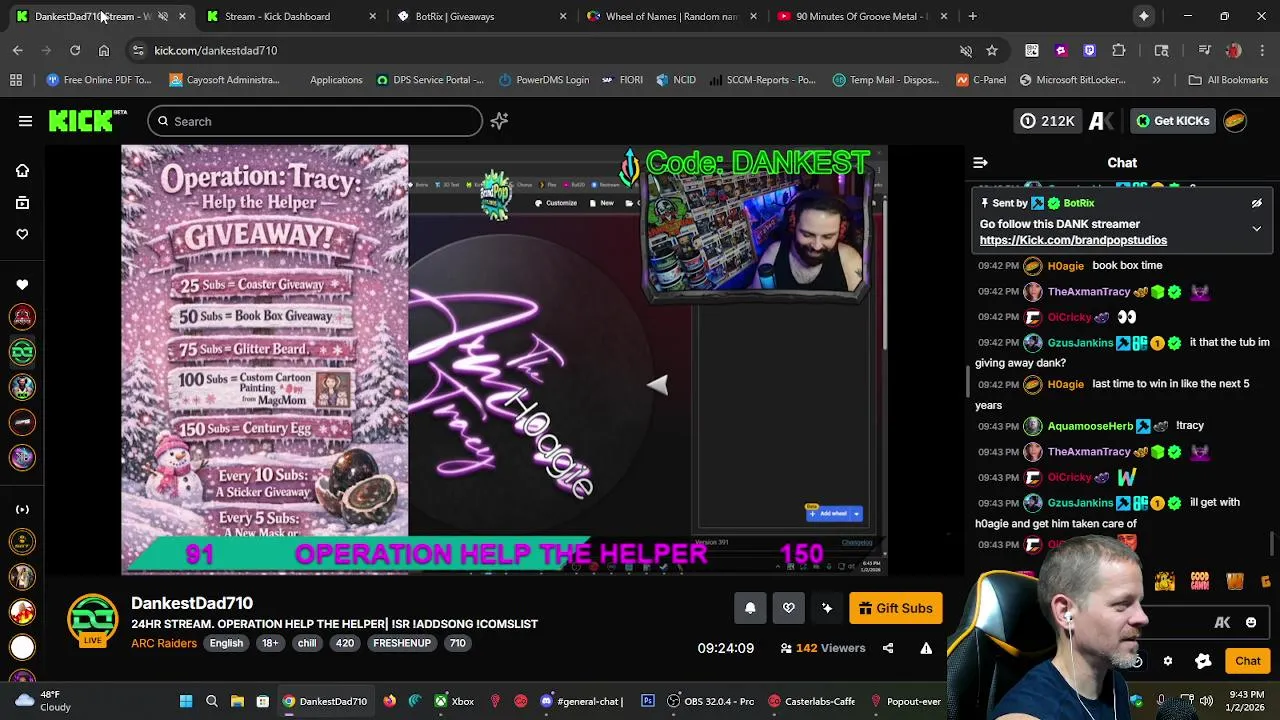
Task: Click the flower-shaped icon beside the Chat button
Action: [1203, 661]
